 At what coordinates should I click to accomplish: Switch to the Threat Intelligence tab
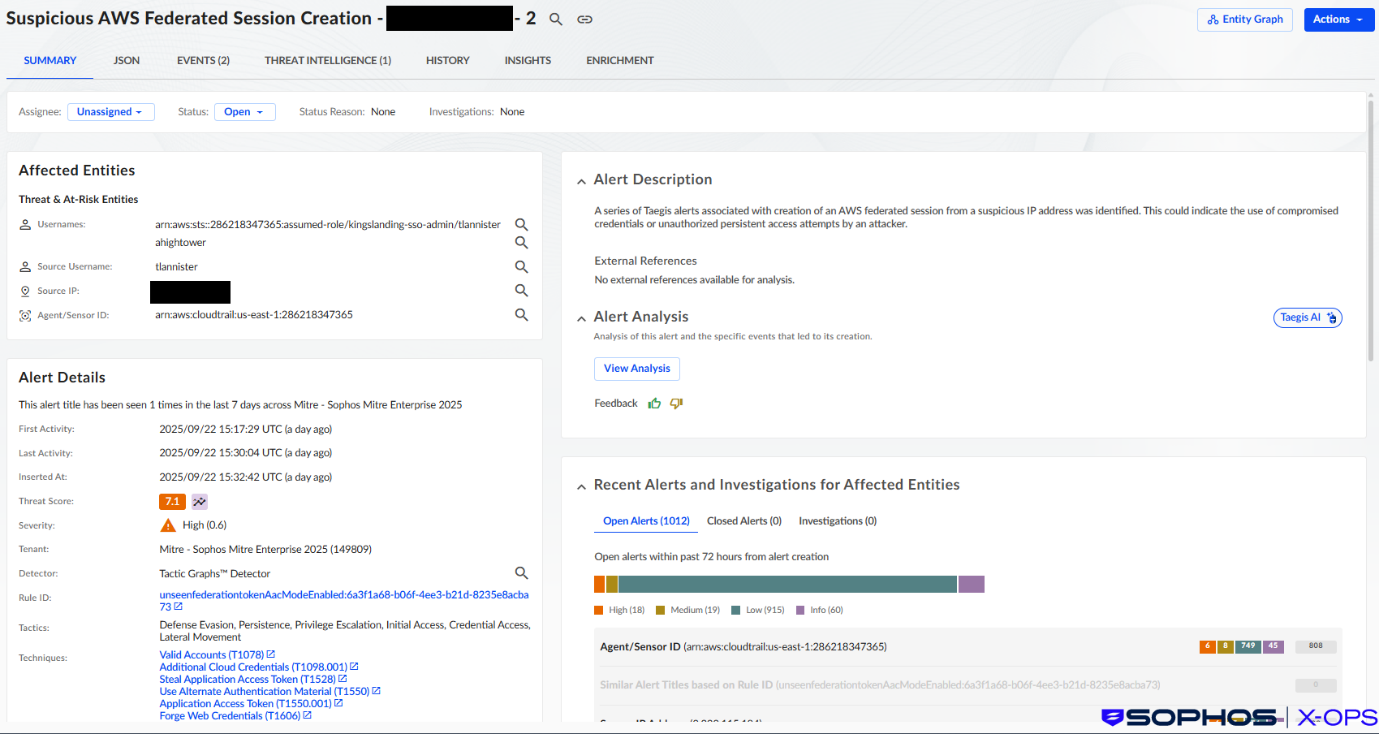327,60
